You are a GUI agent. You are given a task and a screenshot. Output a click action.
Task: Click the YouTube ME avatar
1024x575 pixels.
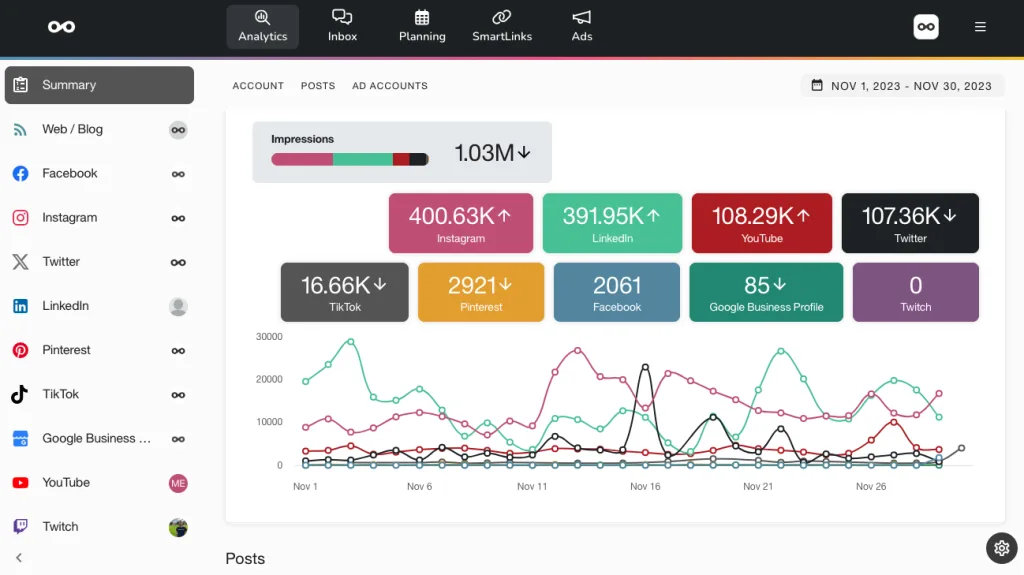coord(178,484)
